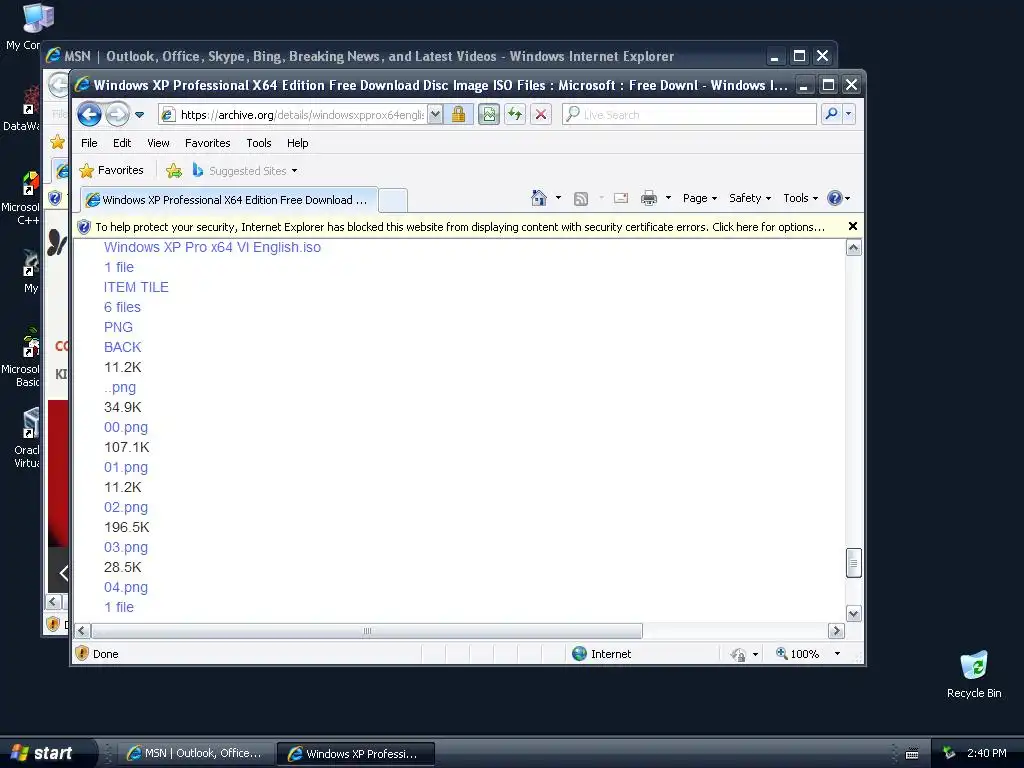Open the Page command menu
1024x768 pixels.
tap(700, 198)
